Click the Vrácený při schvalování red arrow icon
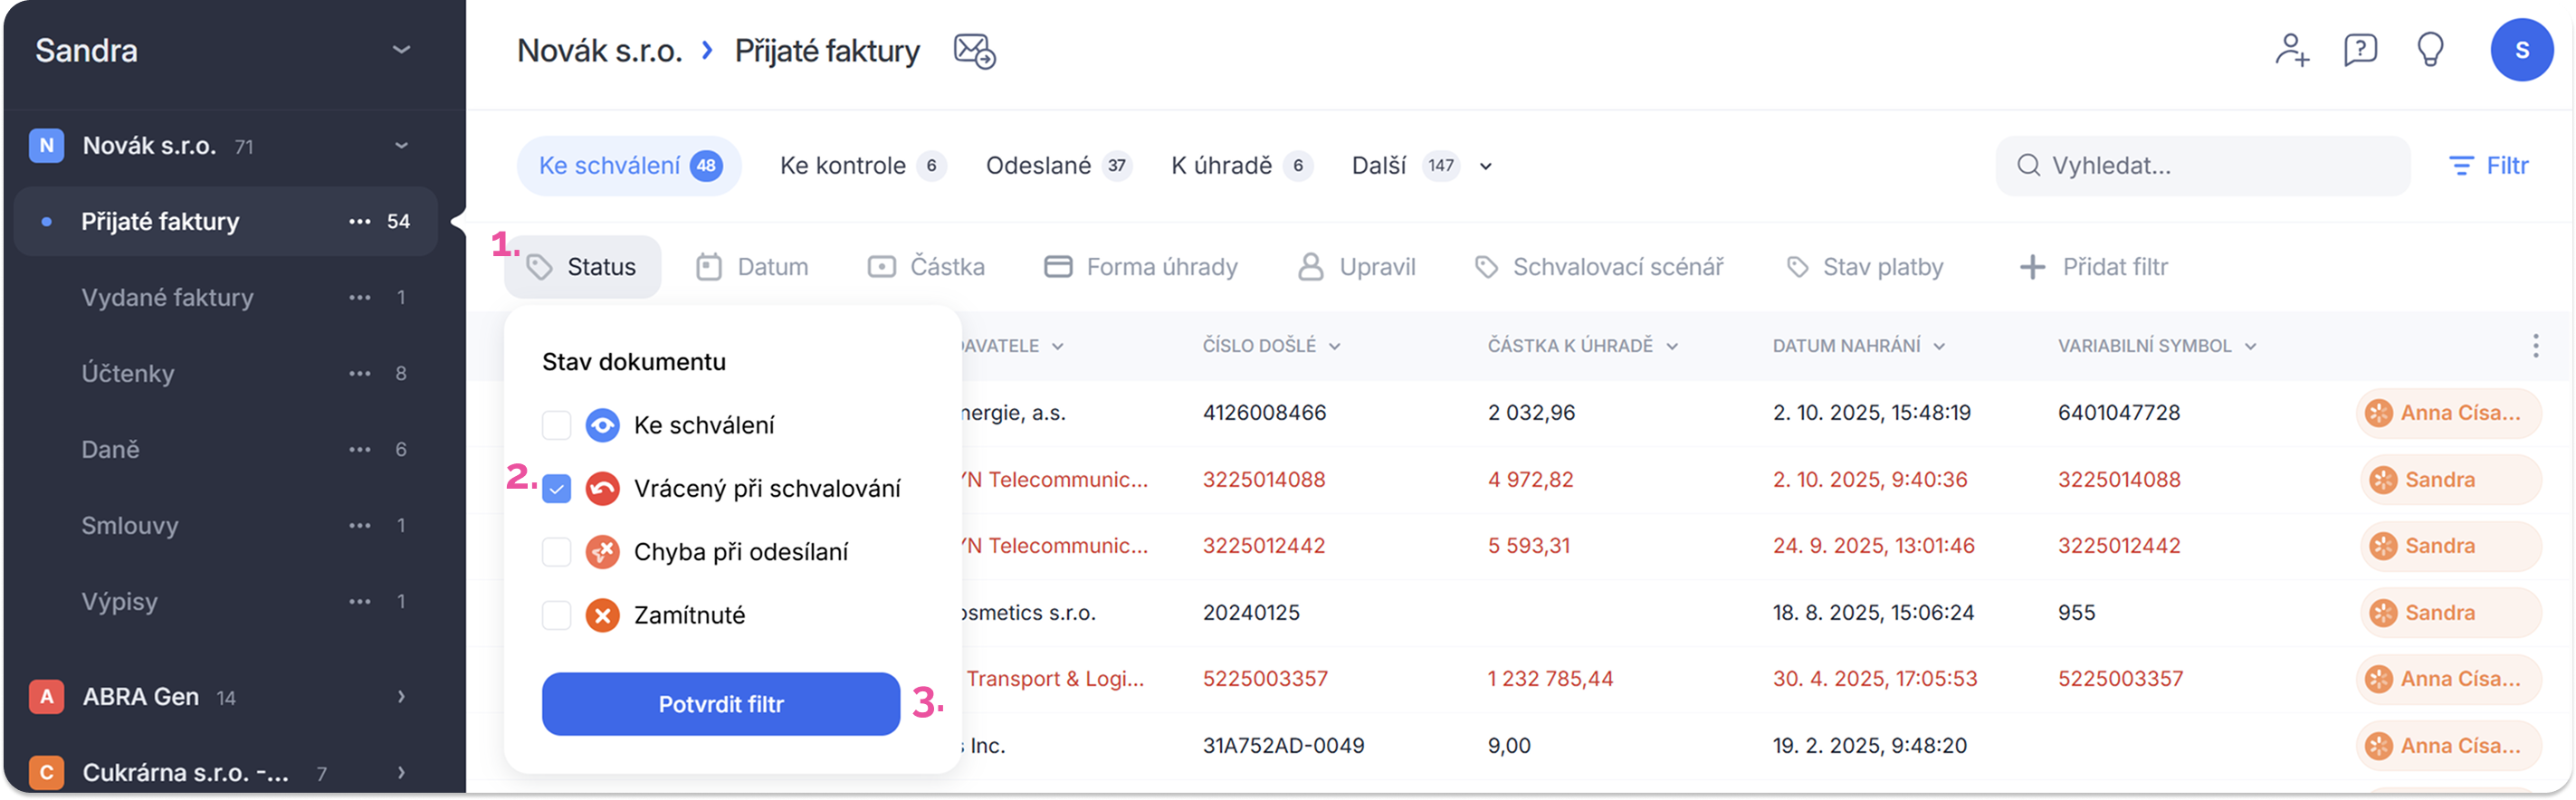Screen dimensions: 2576x800 click(x=602, y=489)
